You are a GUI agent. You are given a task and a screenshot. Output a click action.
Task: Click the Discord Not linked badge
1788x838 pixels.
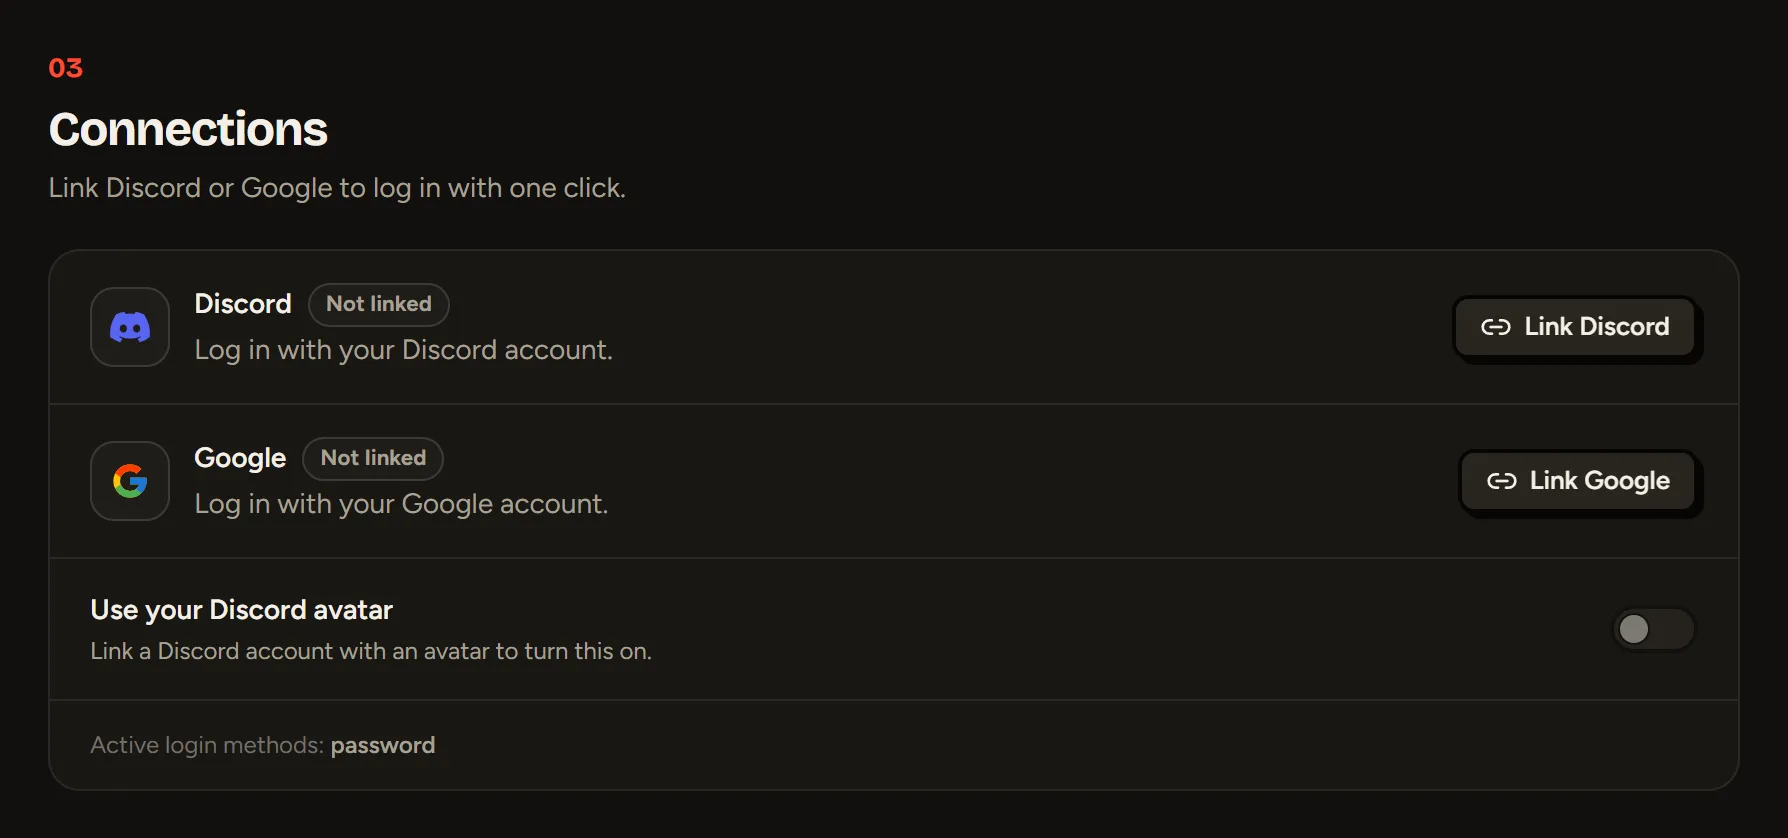click(379, 304)
